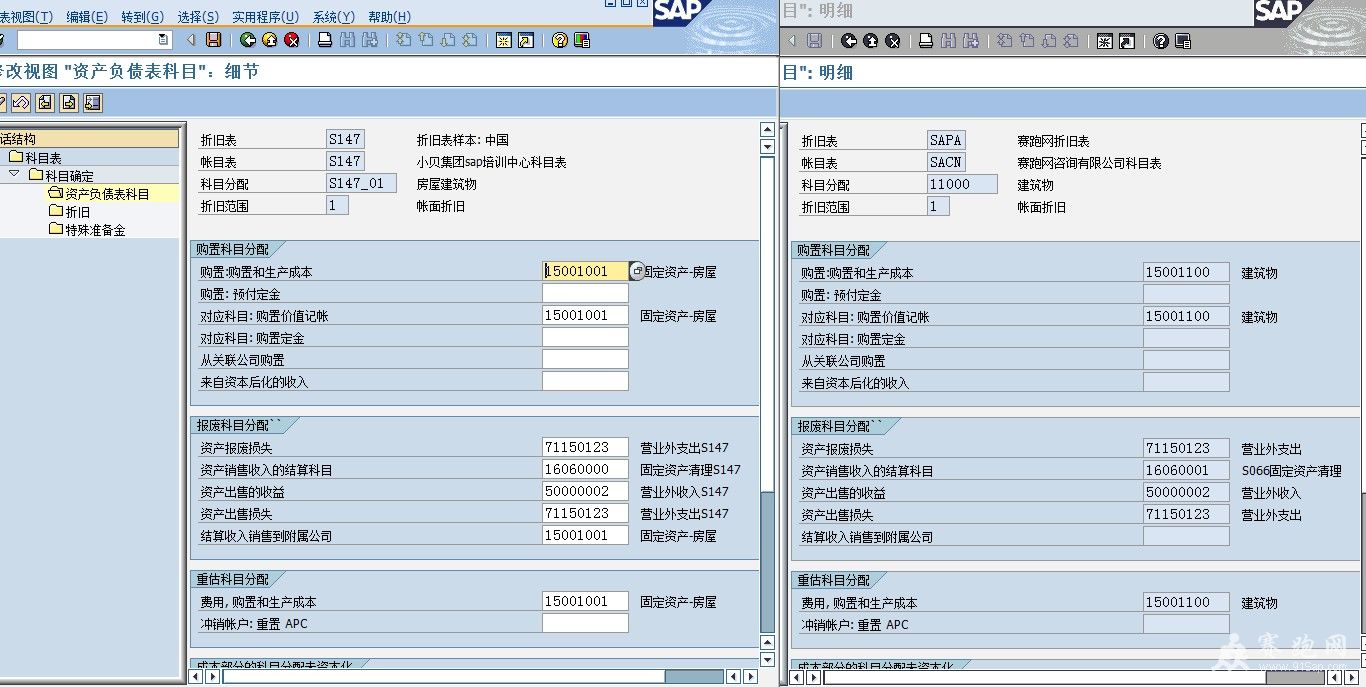
Task: Click 购置:购置和生产成本 field 15001100, right window
Action: coord(1186,272)
